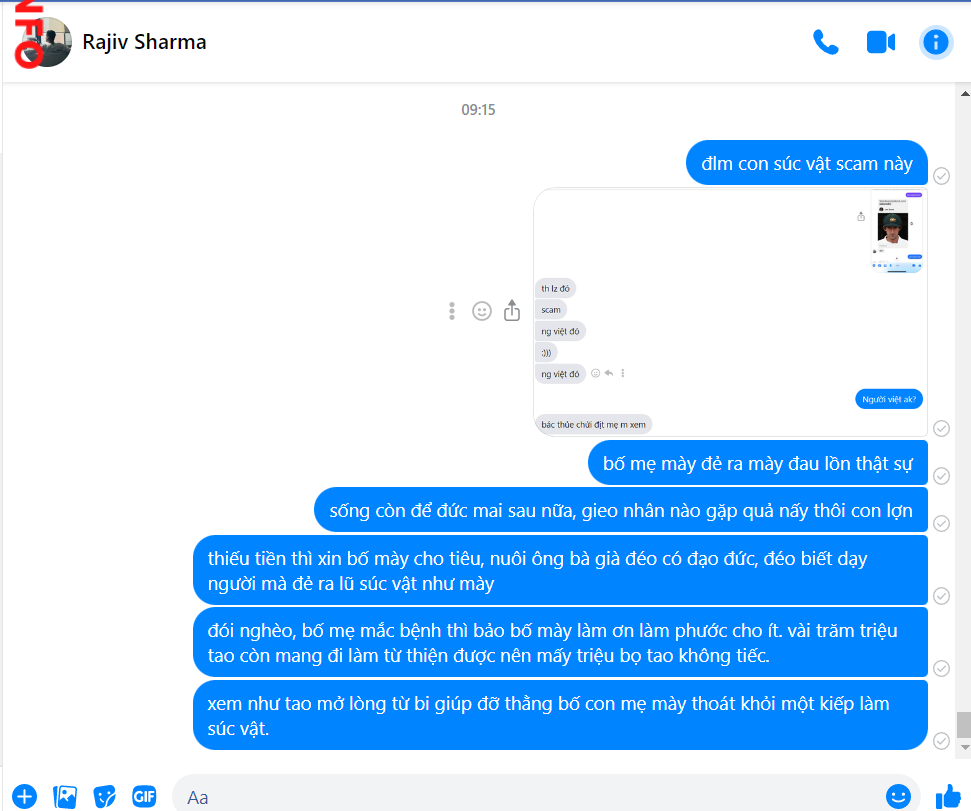Send a thumbs-up like
The width and height of the screenshot is (971, 811).
[x=947, y=796]
